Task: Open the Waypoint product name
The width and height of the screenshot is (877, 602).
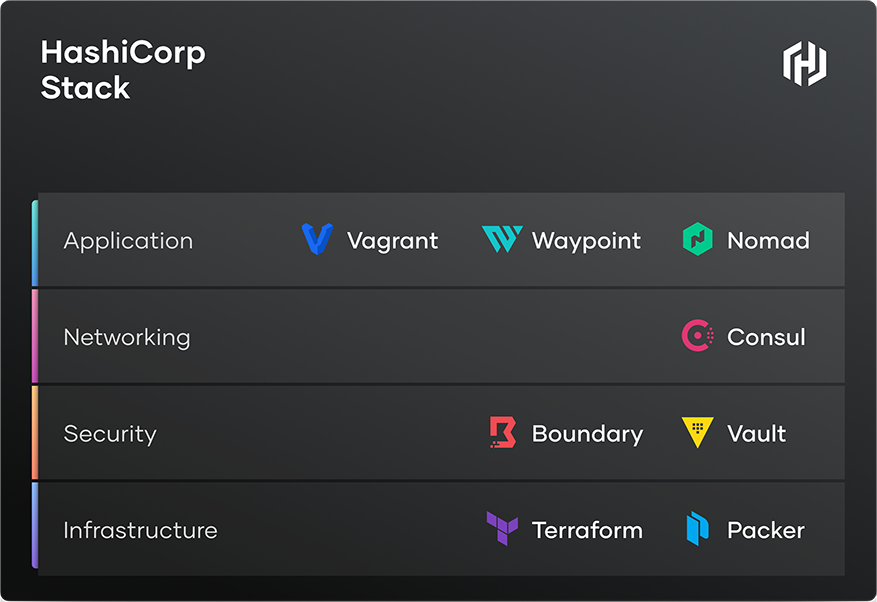Action: coord(586,241)
